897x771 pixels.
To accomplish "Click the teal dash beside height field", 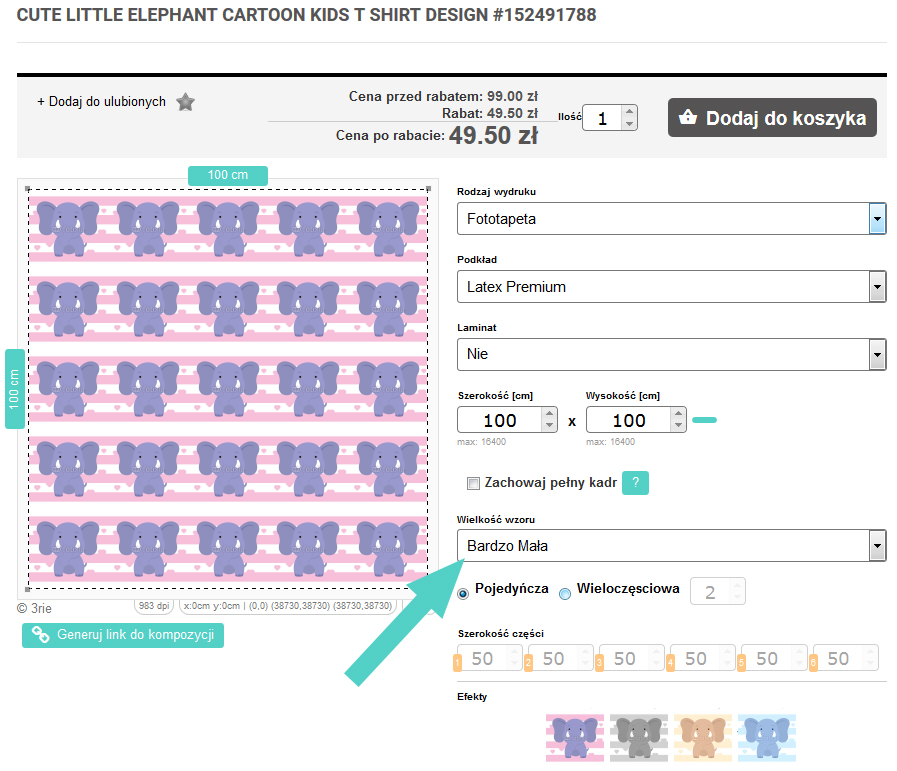I will 704,420.
